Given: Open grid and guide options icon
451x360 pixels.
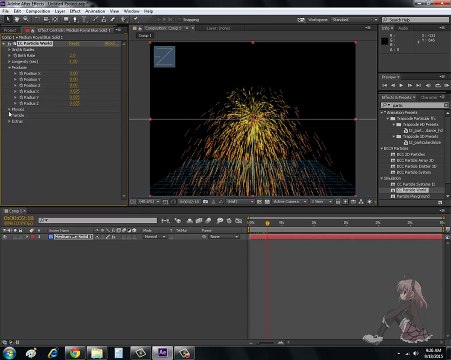Looking at the screenshot, I should pos(165,202).
